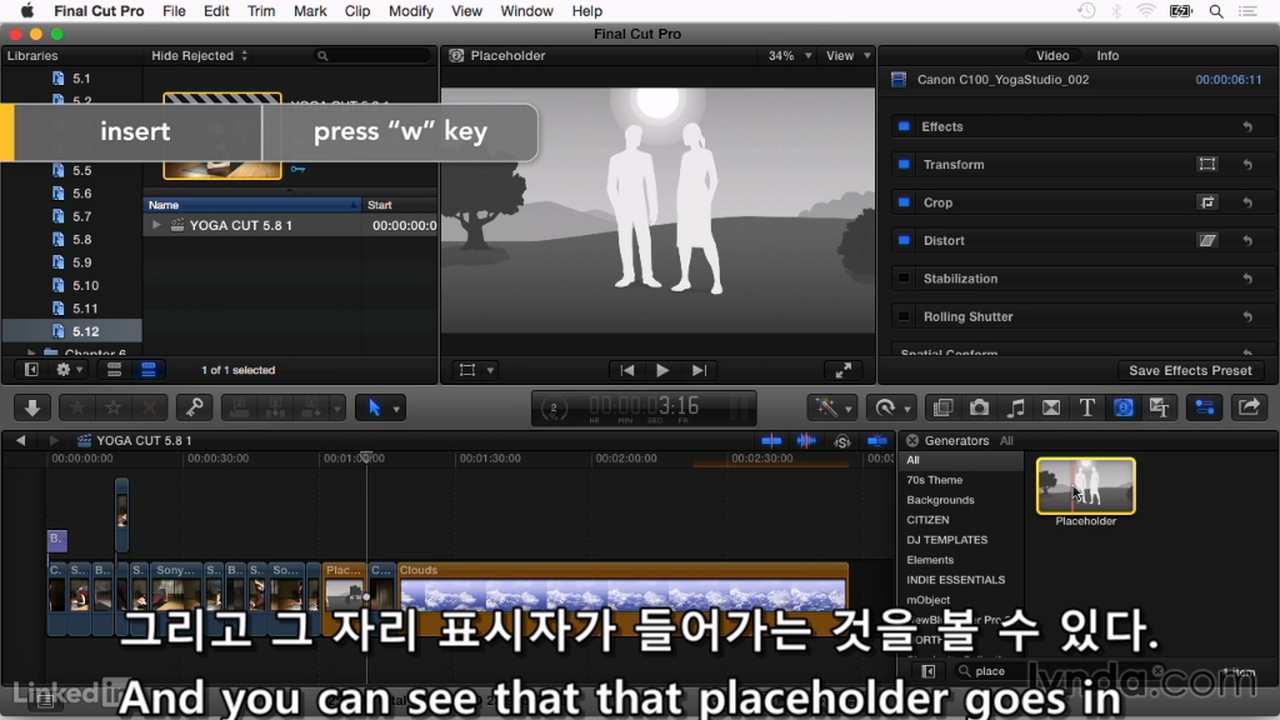
Task: Toggle the Inspector button
Action: click(1204, 407)
